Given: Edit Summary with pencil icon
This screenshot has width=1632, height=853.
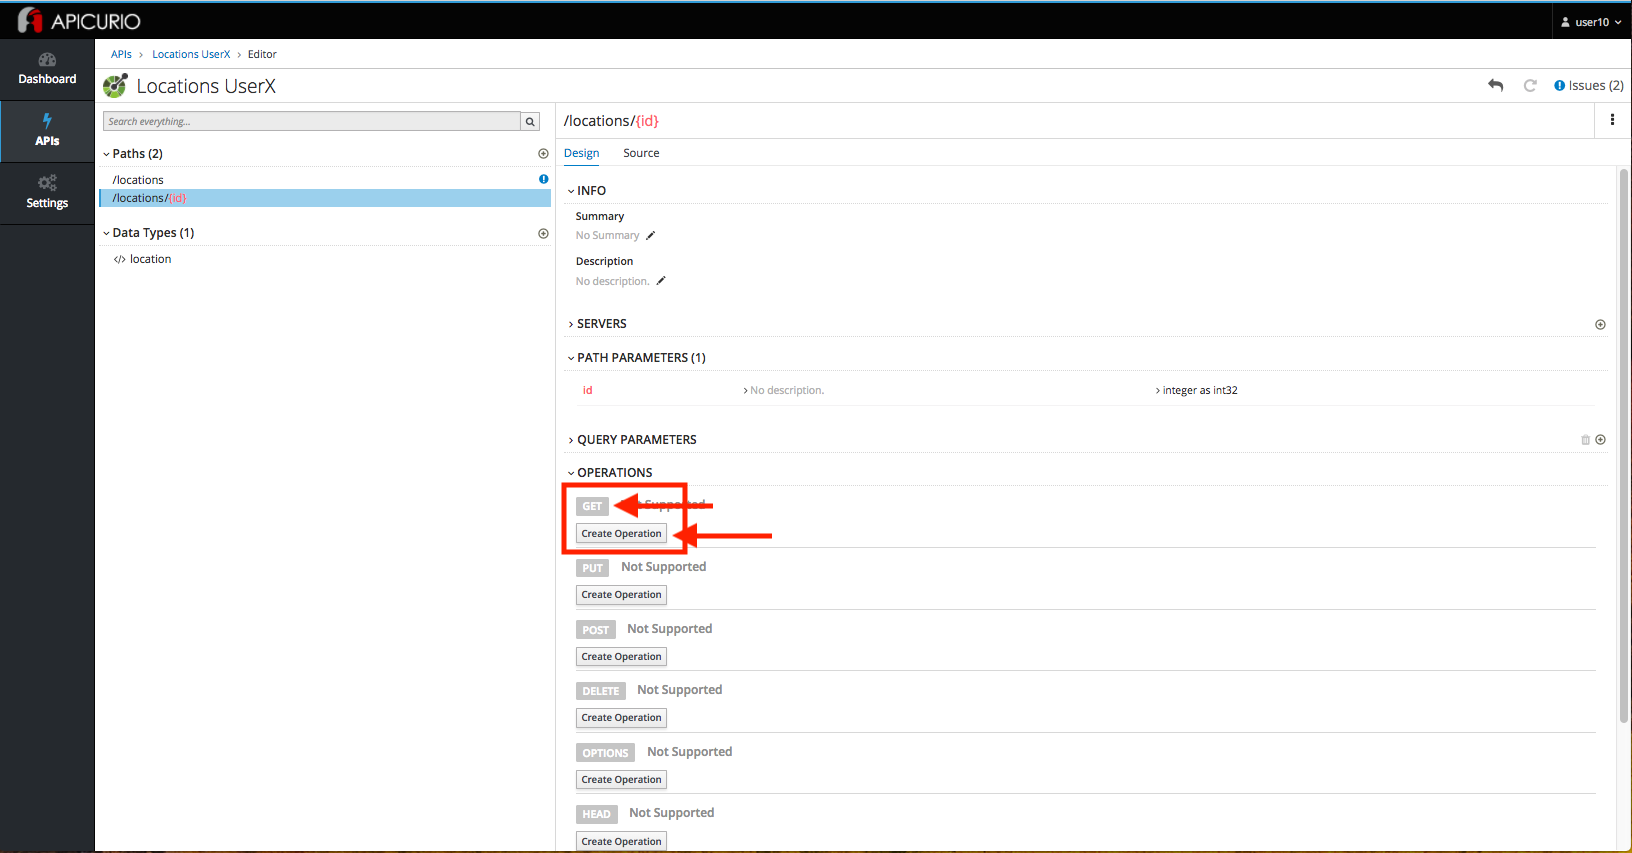Looking at the screenshot, I should [651, 236].
